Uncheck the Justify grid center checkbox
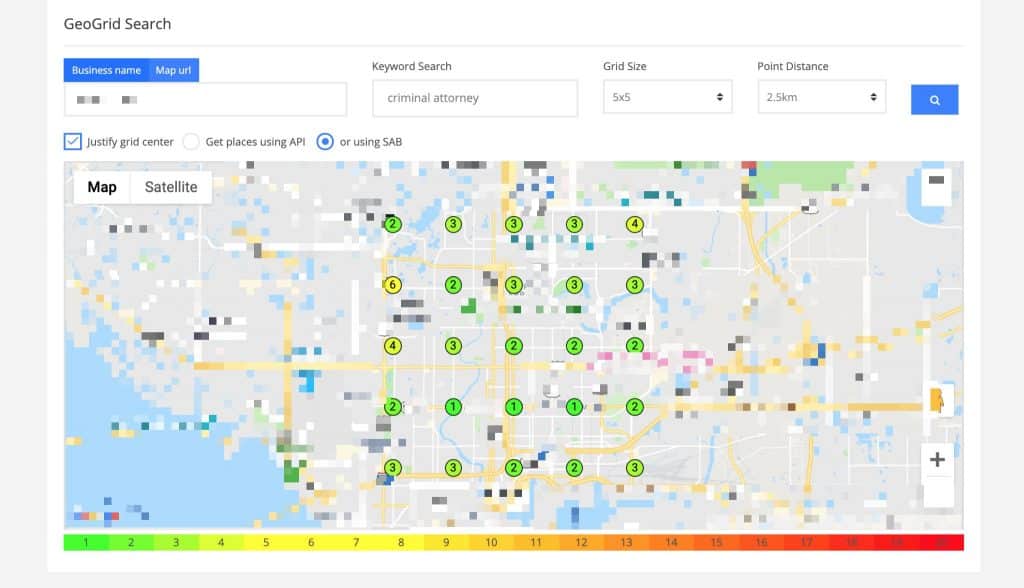This screenshot has width=1024, height=588. click(x=72, y=141)
